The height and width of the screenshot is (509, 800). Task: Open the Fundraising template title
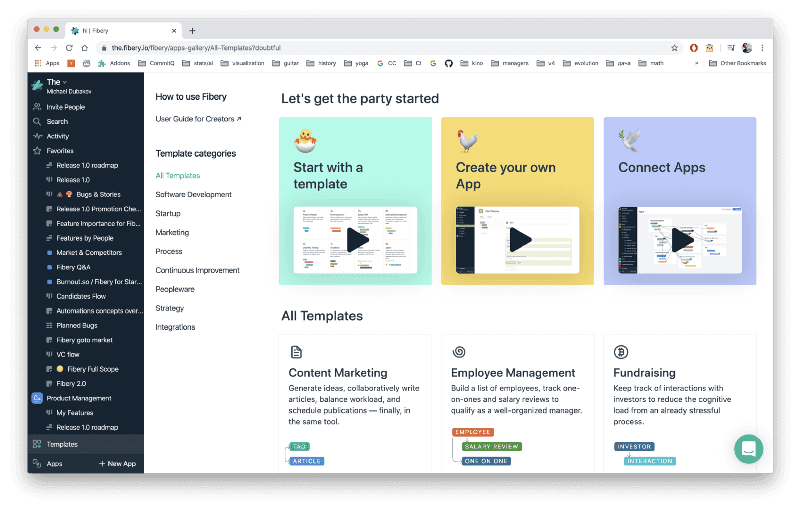[644, 373]
